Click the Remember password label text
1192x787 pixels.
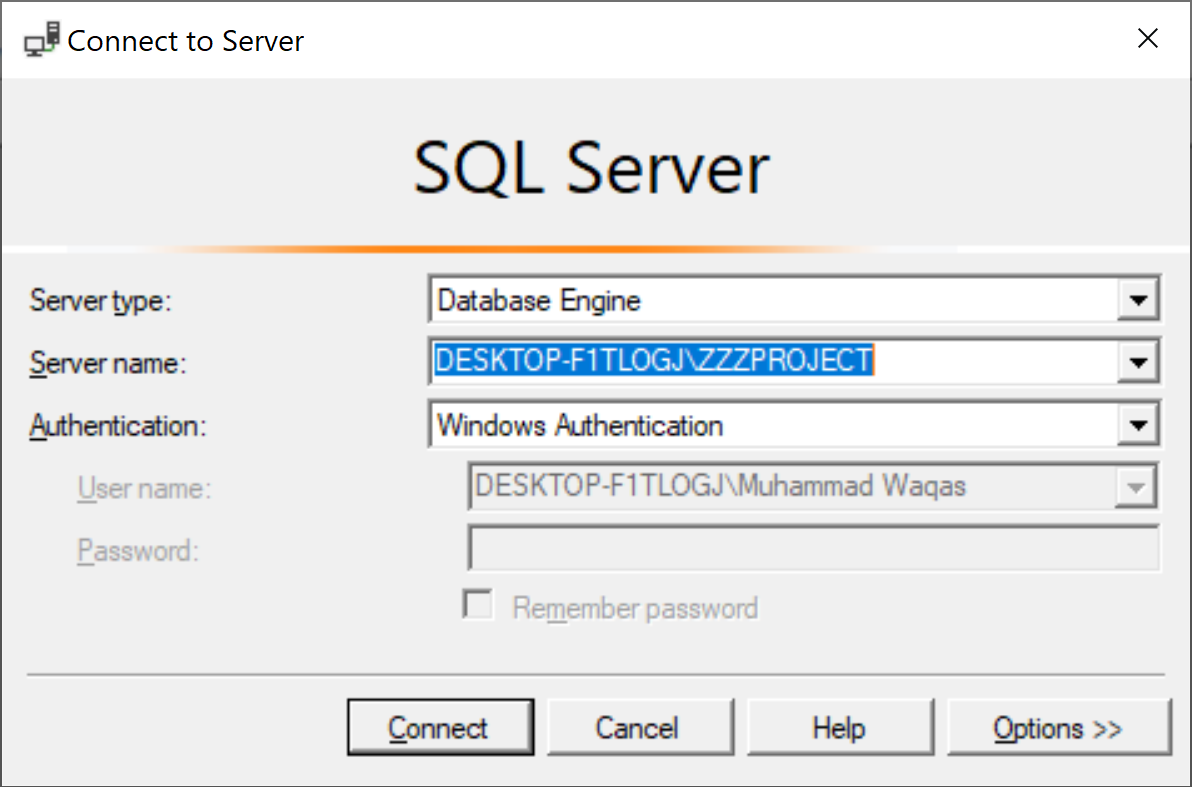point(636,608)
